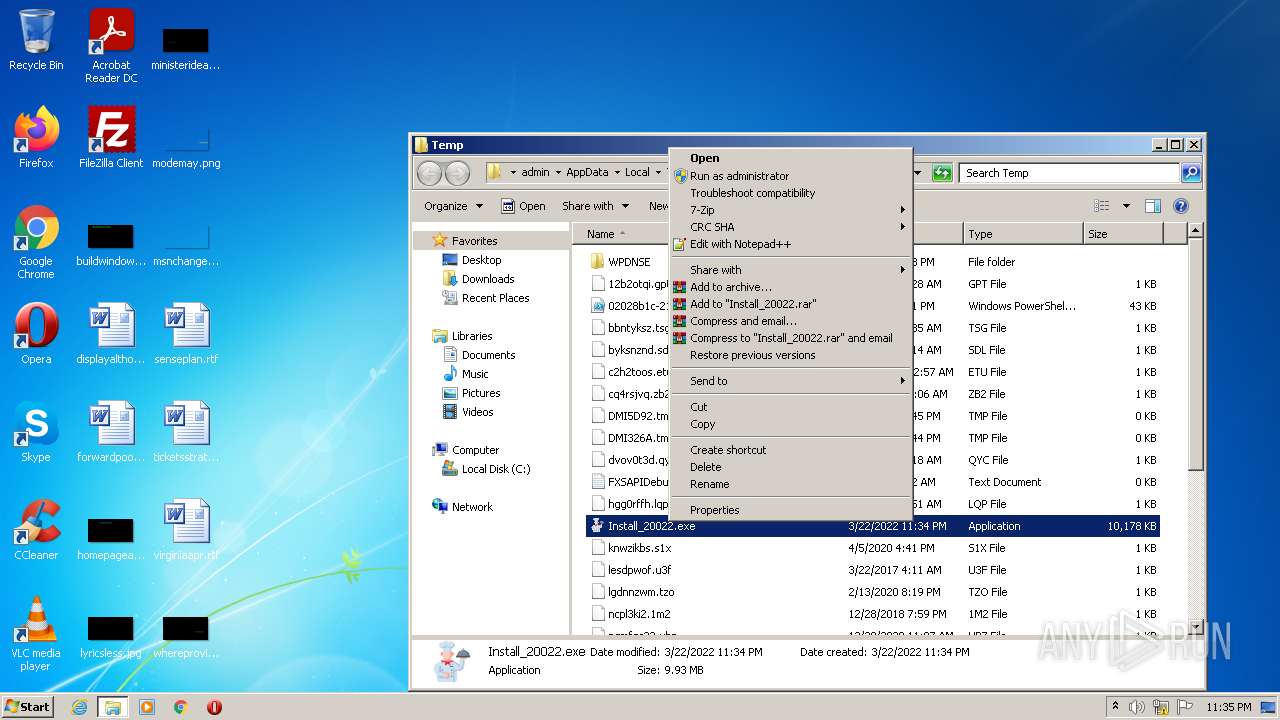The width and height of the screenshot is (1280, 720).
Task: Select WPDNSE folder row
Action: pyautogui.click(x=873, y=262)
